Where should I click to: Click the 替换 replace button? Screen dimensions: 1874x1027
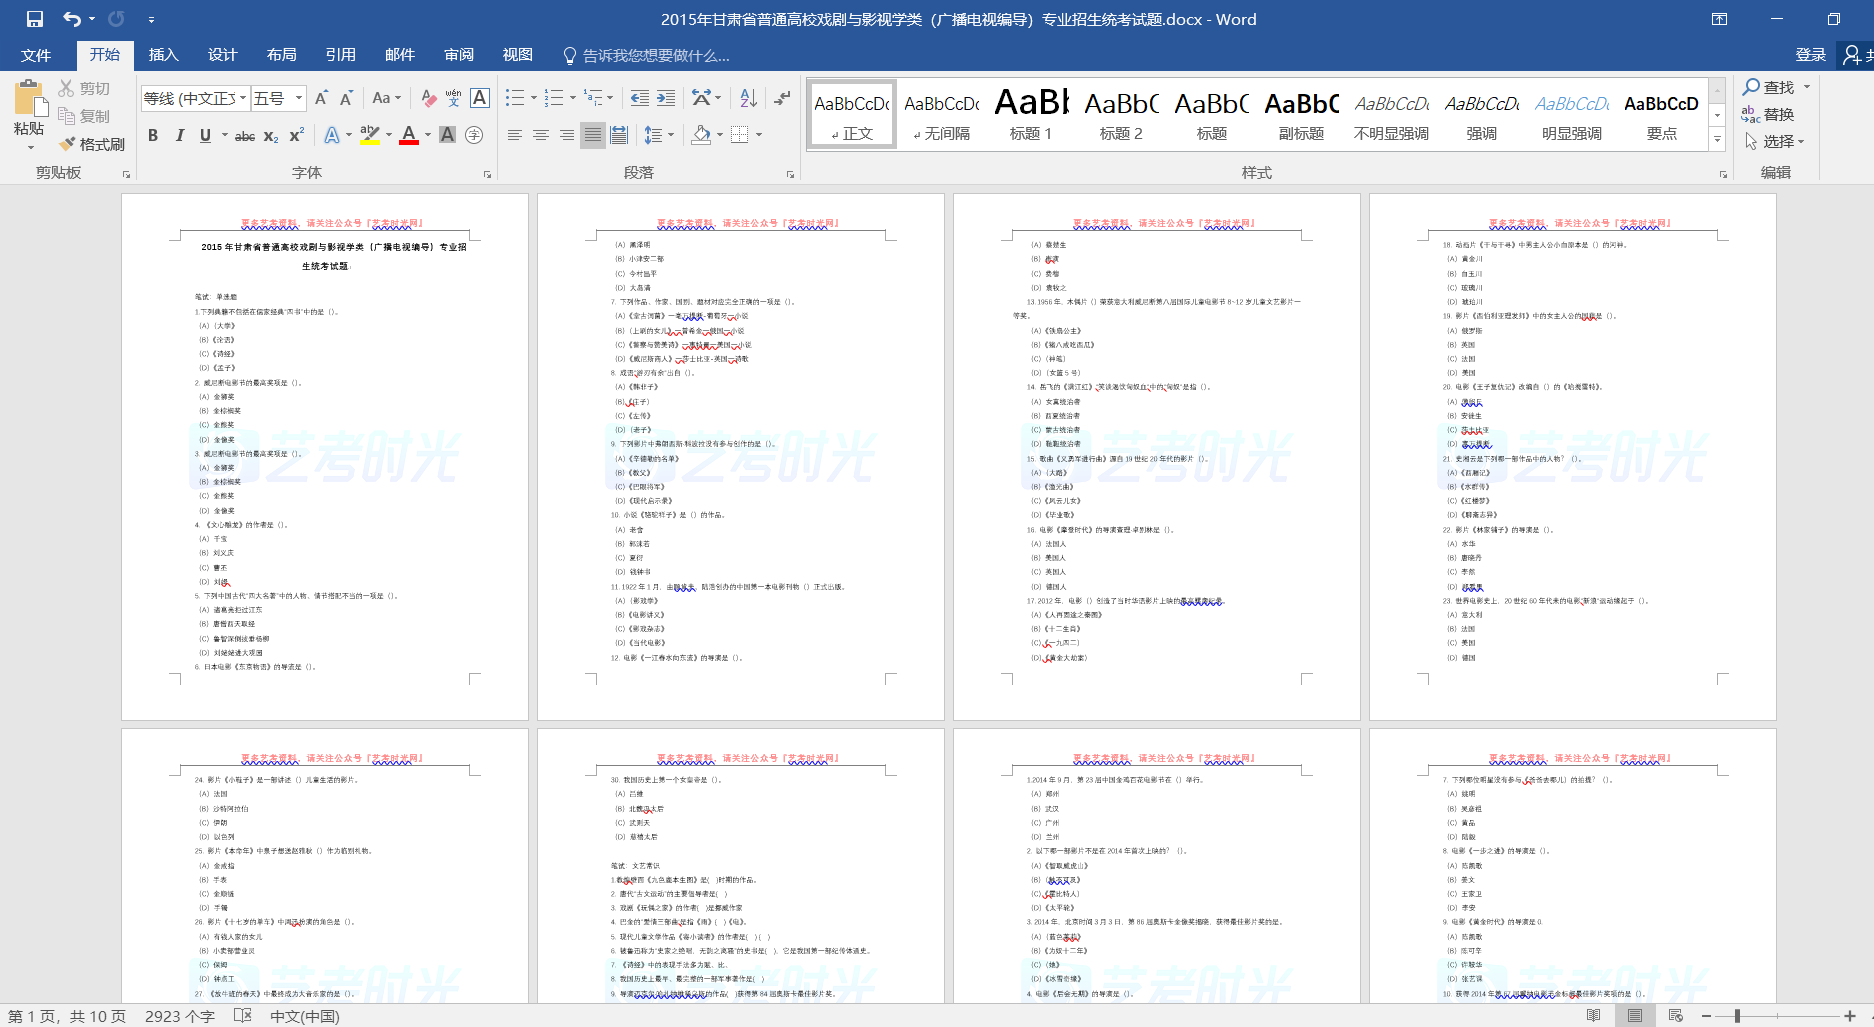pos(1768,115)
